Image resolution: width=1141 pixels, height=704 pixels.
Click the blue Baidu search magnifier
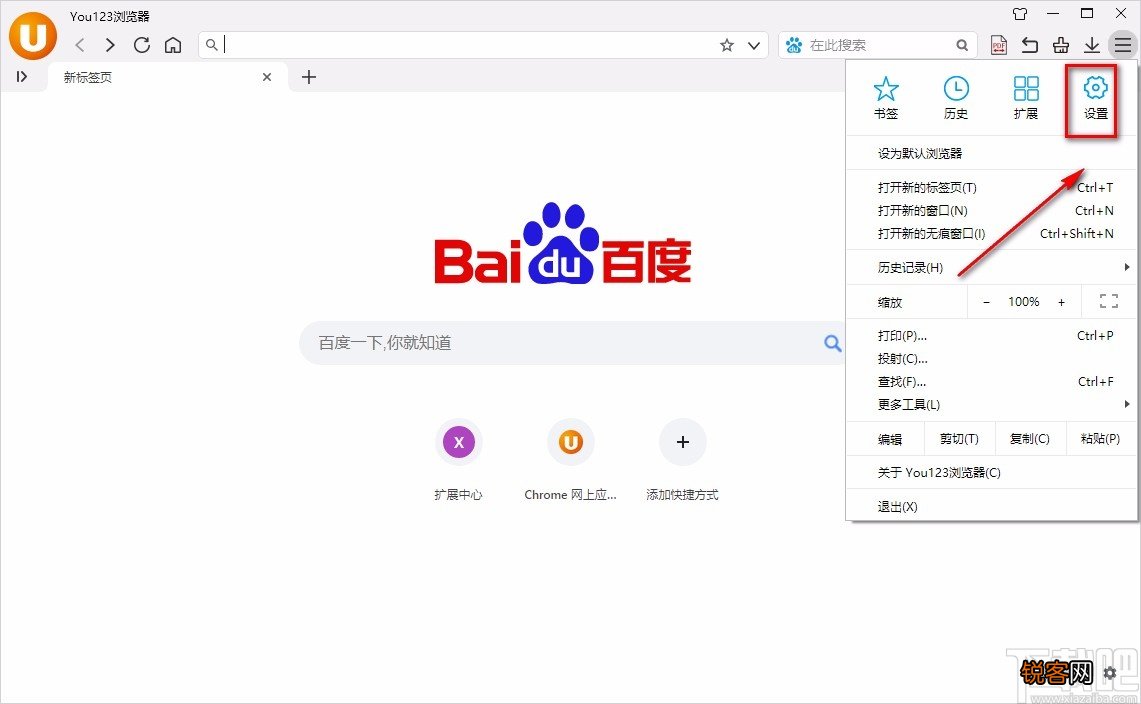(x=832, y=343)
